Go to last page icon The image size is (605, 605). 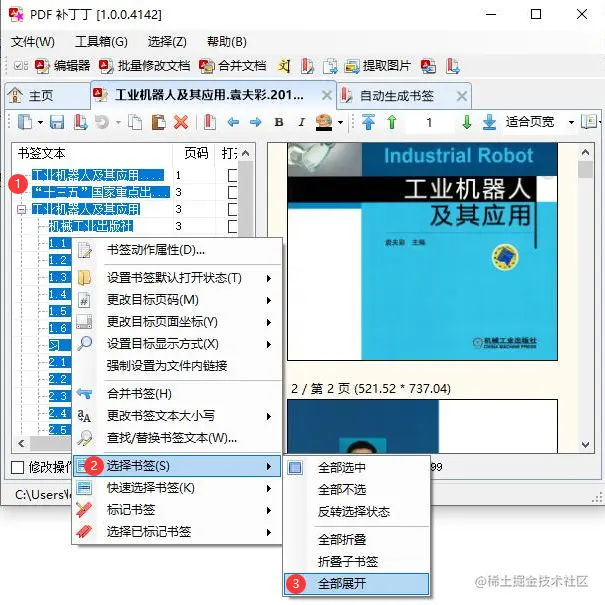click(x=489, y=122)
